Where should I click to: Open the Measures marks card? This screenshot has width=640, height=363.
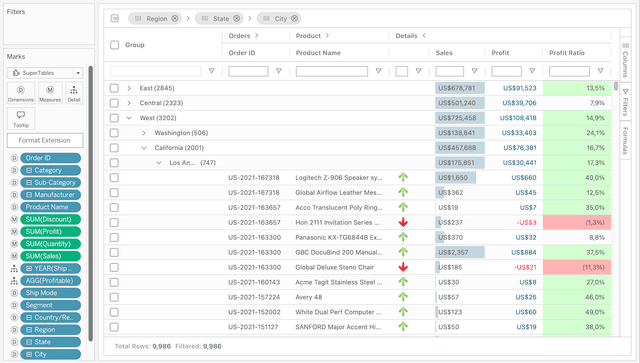[50, 93]
